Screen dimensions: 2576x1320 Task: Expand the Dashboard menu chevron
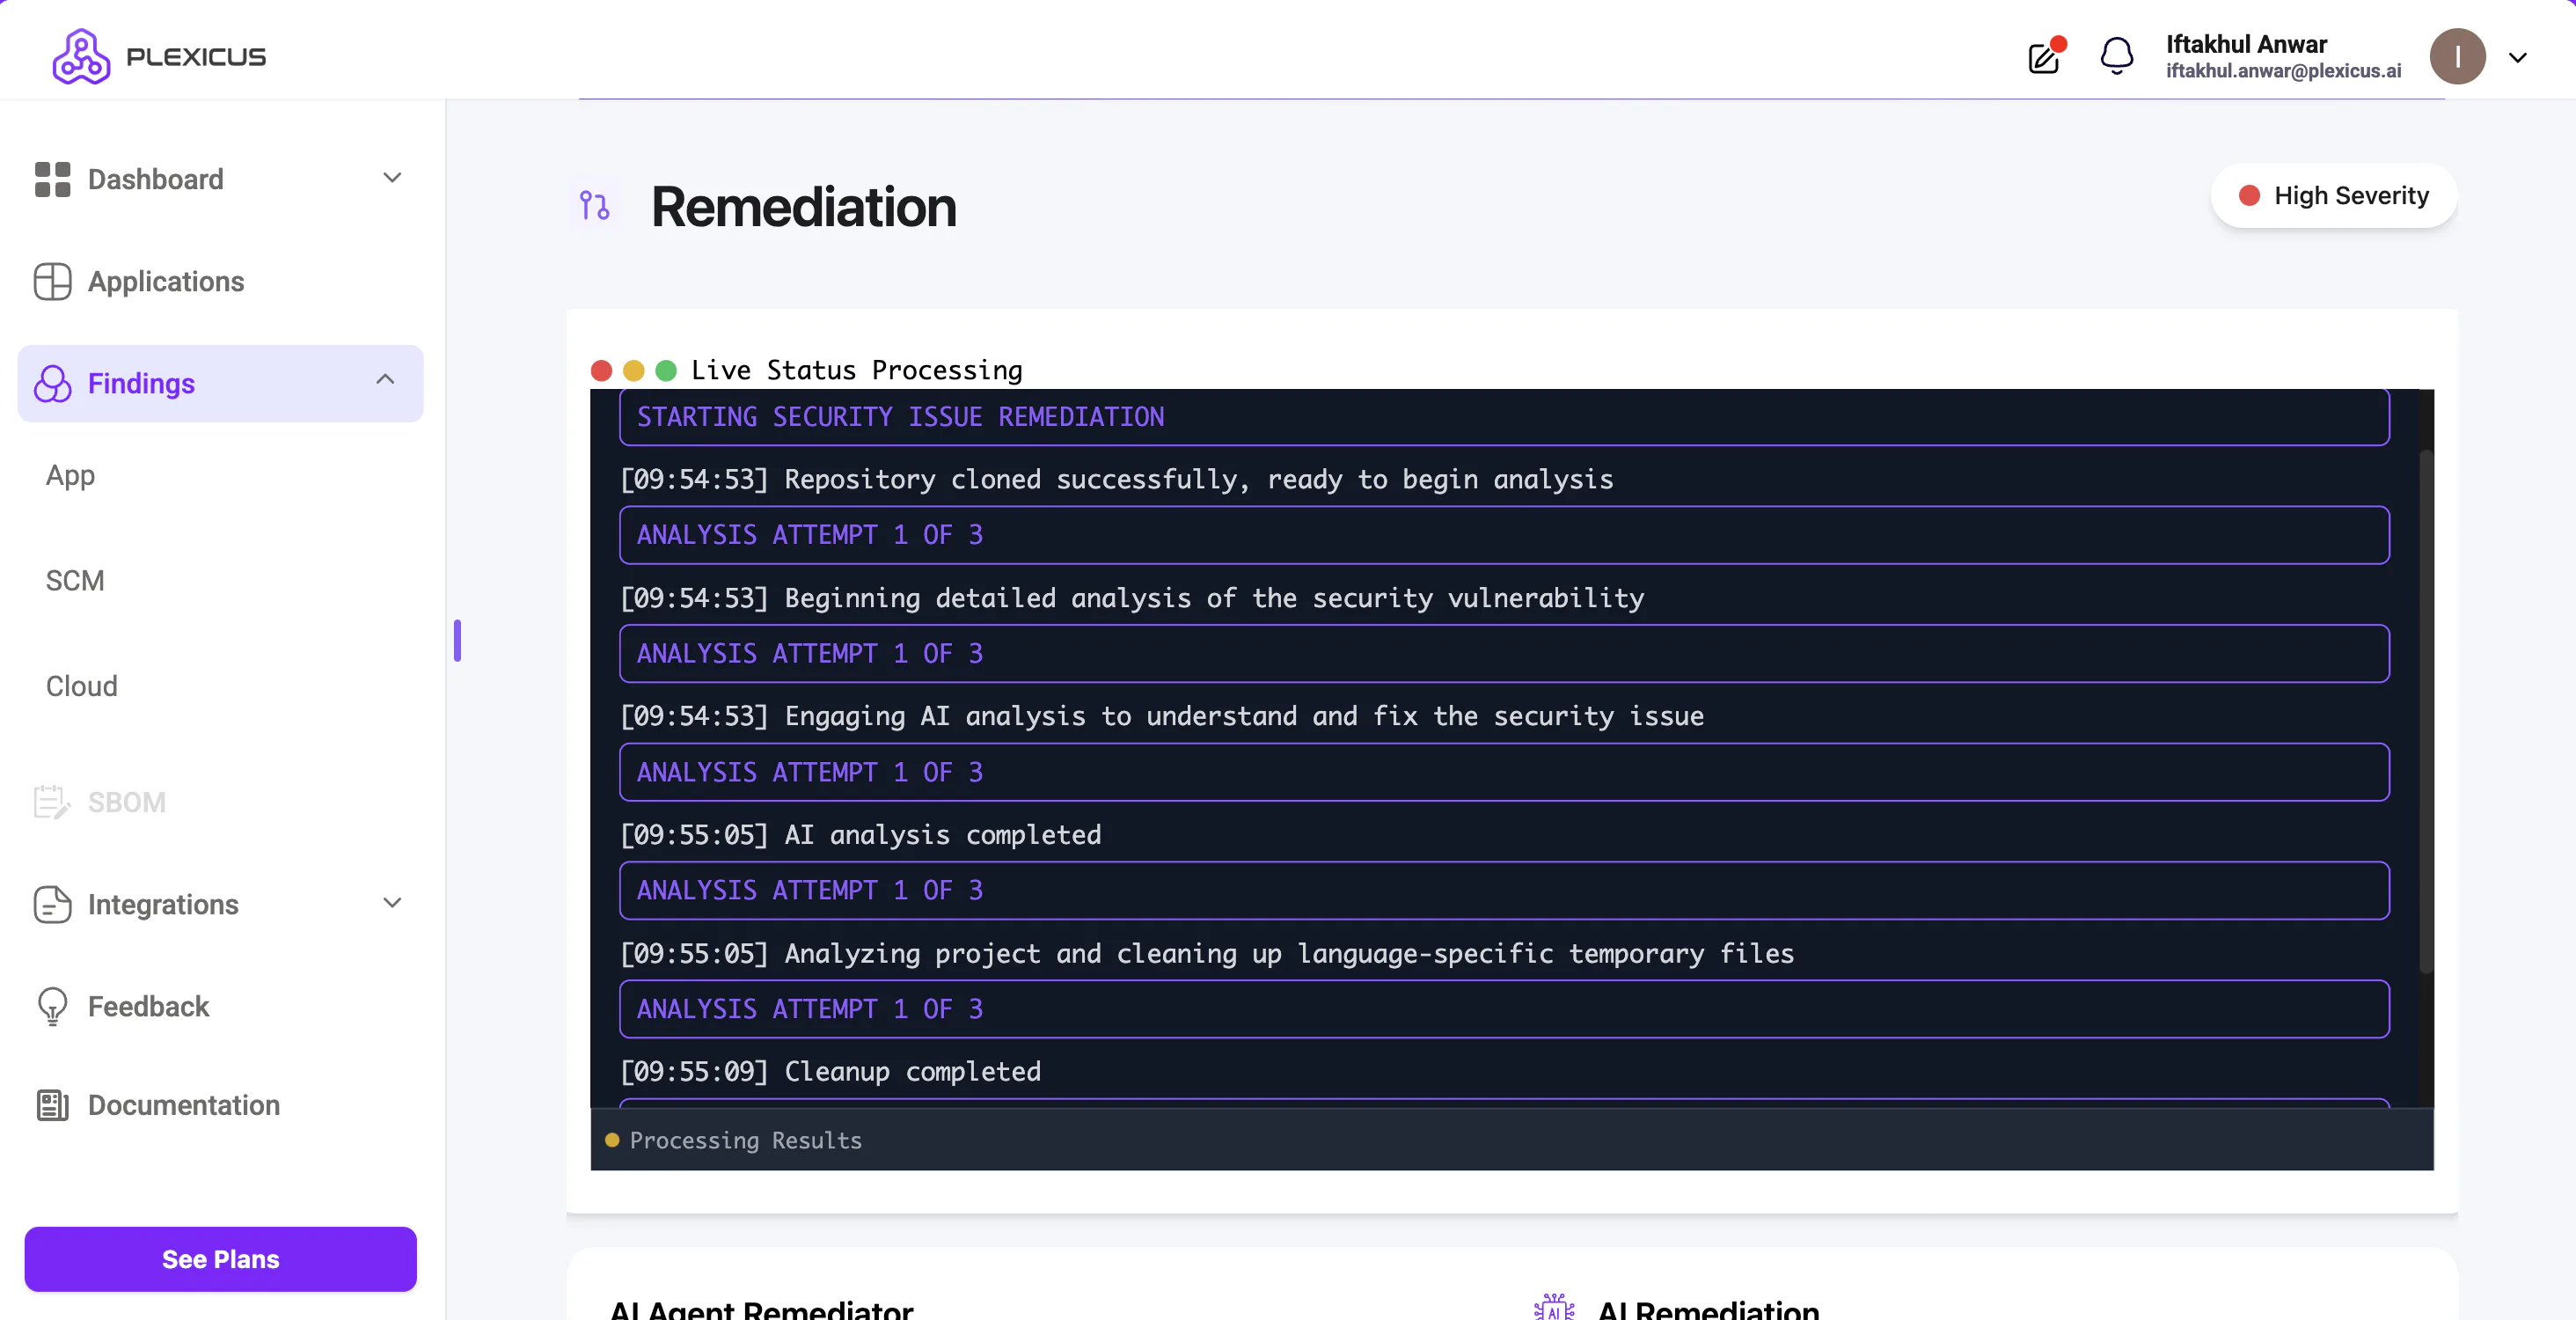pyautogui.click(x=392, y=178)
